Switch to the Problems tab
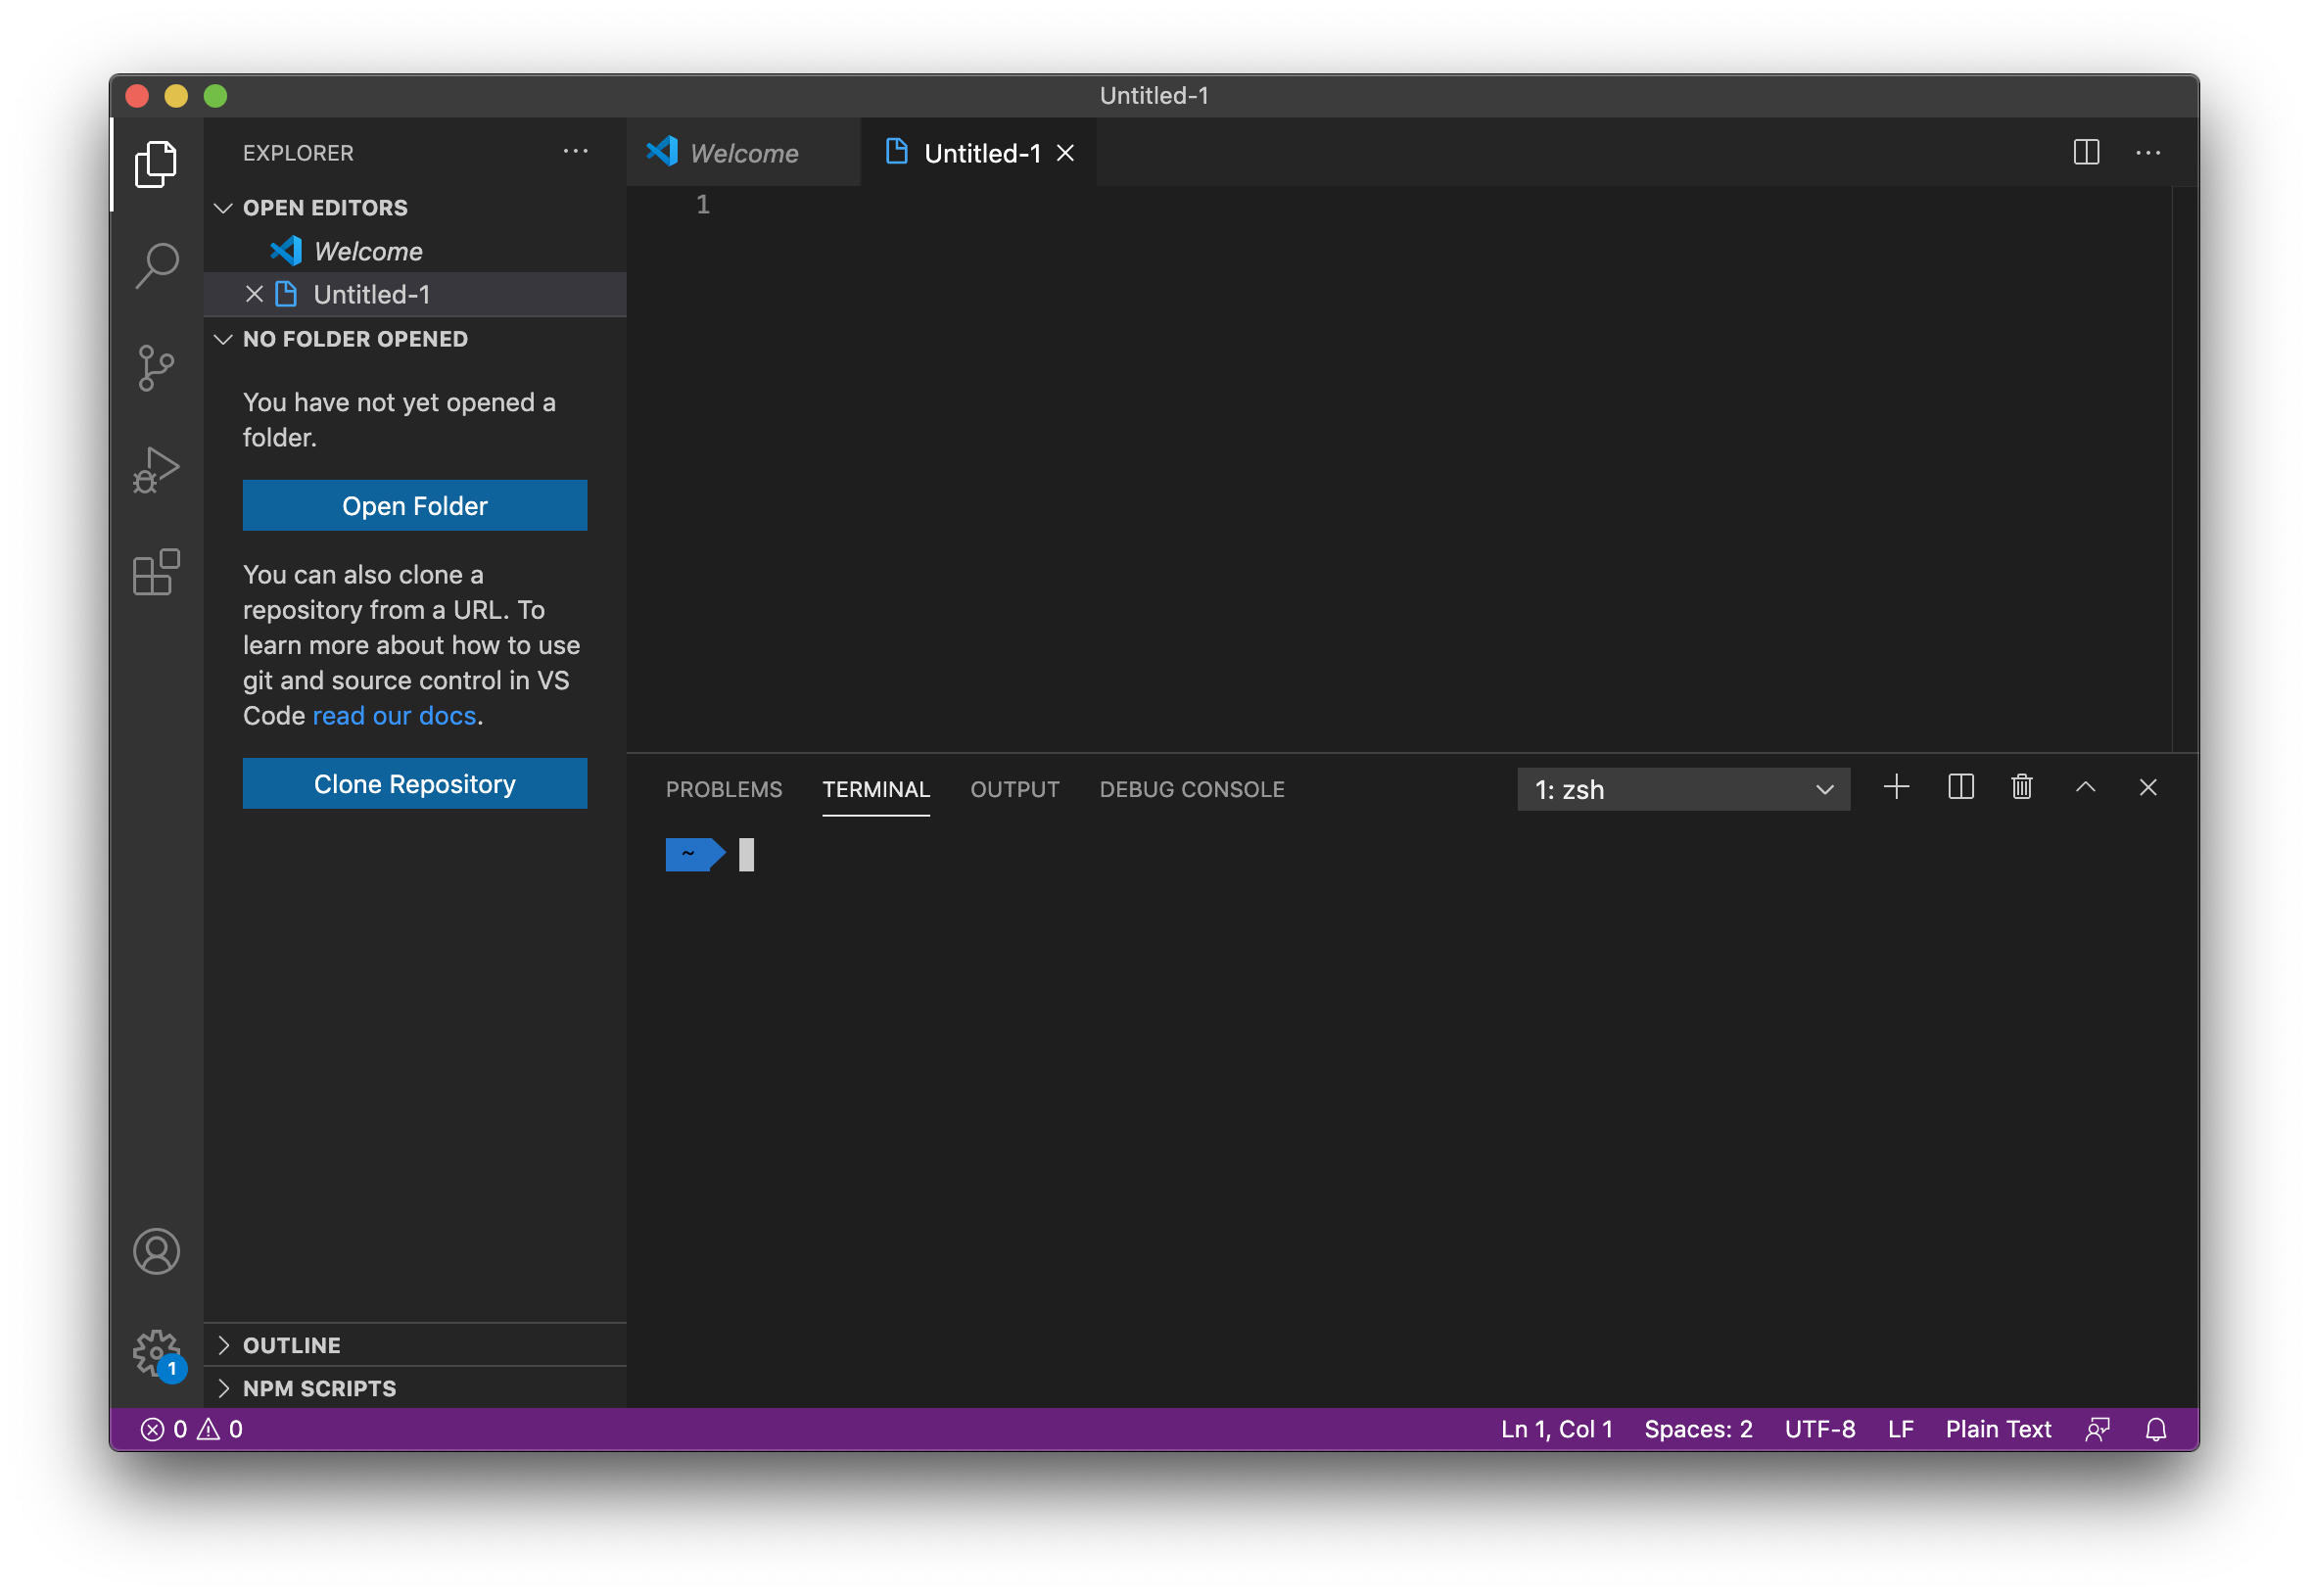 724,790
